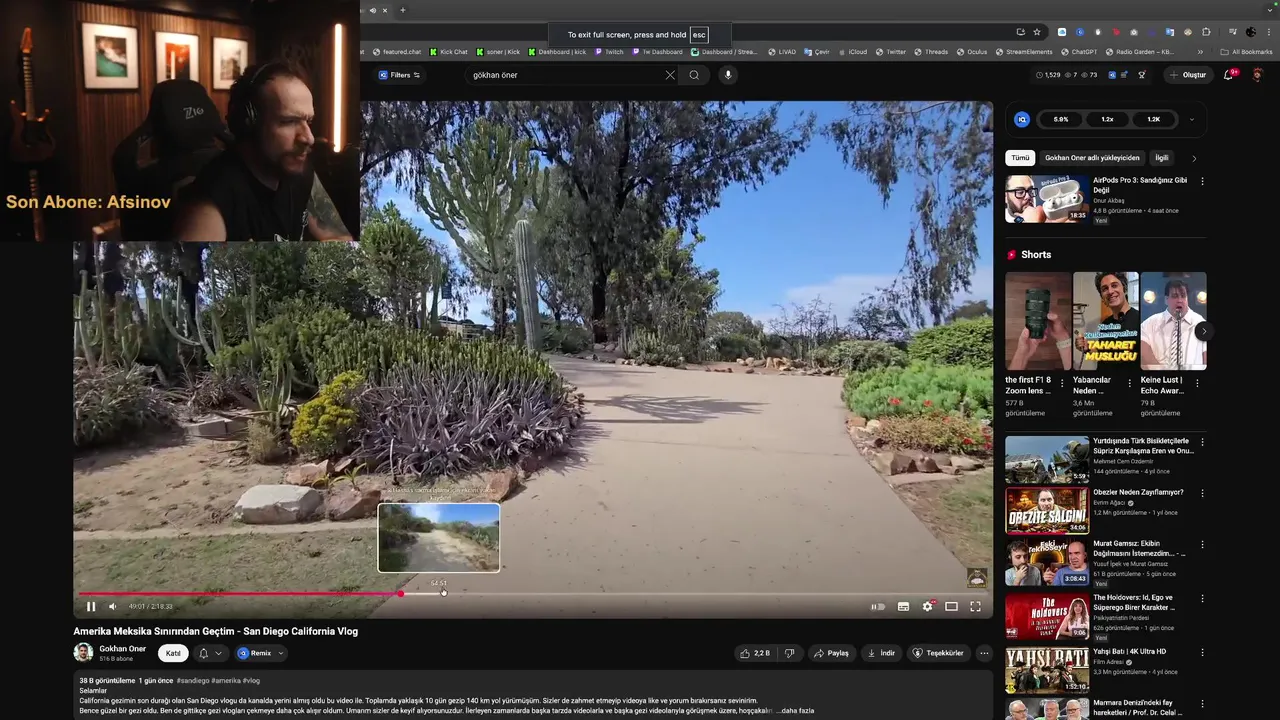Advance the Shorts shelf with next arrow
Image resolution: width=1280 pixels, height=720 pixels.
1204,331
